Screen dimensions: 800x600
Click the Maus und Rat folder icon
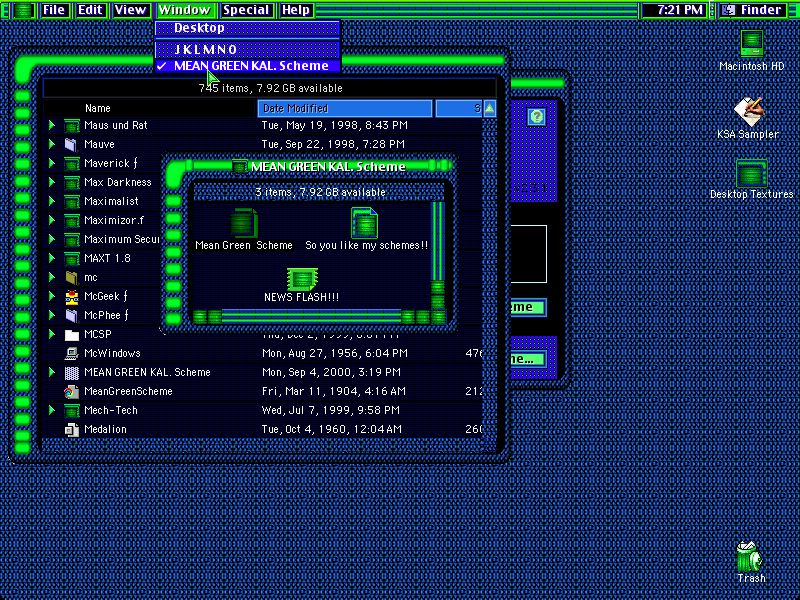pos(71,126)
